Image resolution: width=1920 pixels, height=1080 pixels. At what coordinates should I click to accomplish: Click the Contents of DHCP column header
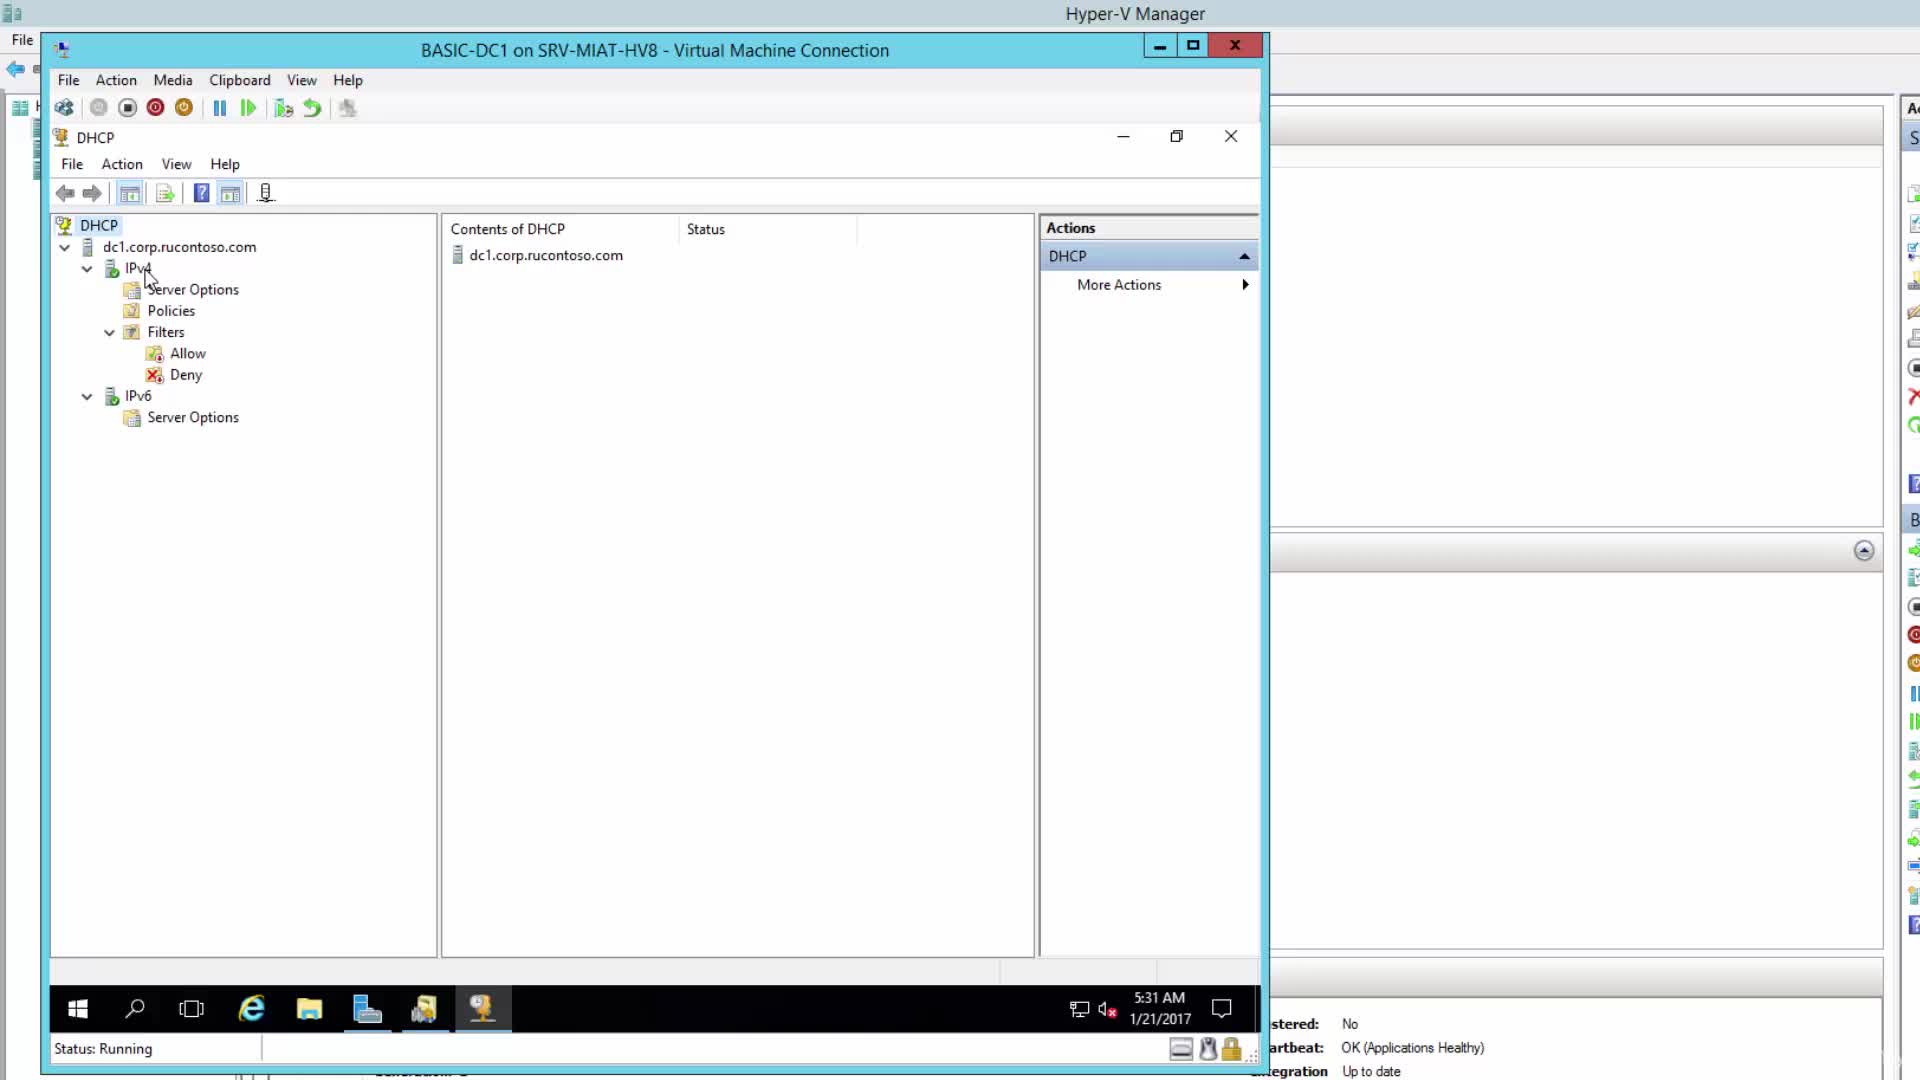pos(561,229)
